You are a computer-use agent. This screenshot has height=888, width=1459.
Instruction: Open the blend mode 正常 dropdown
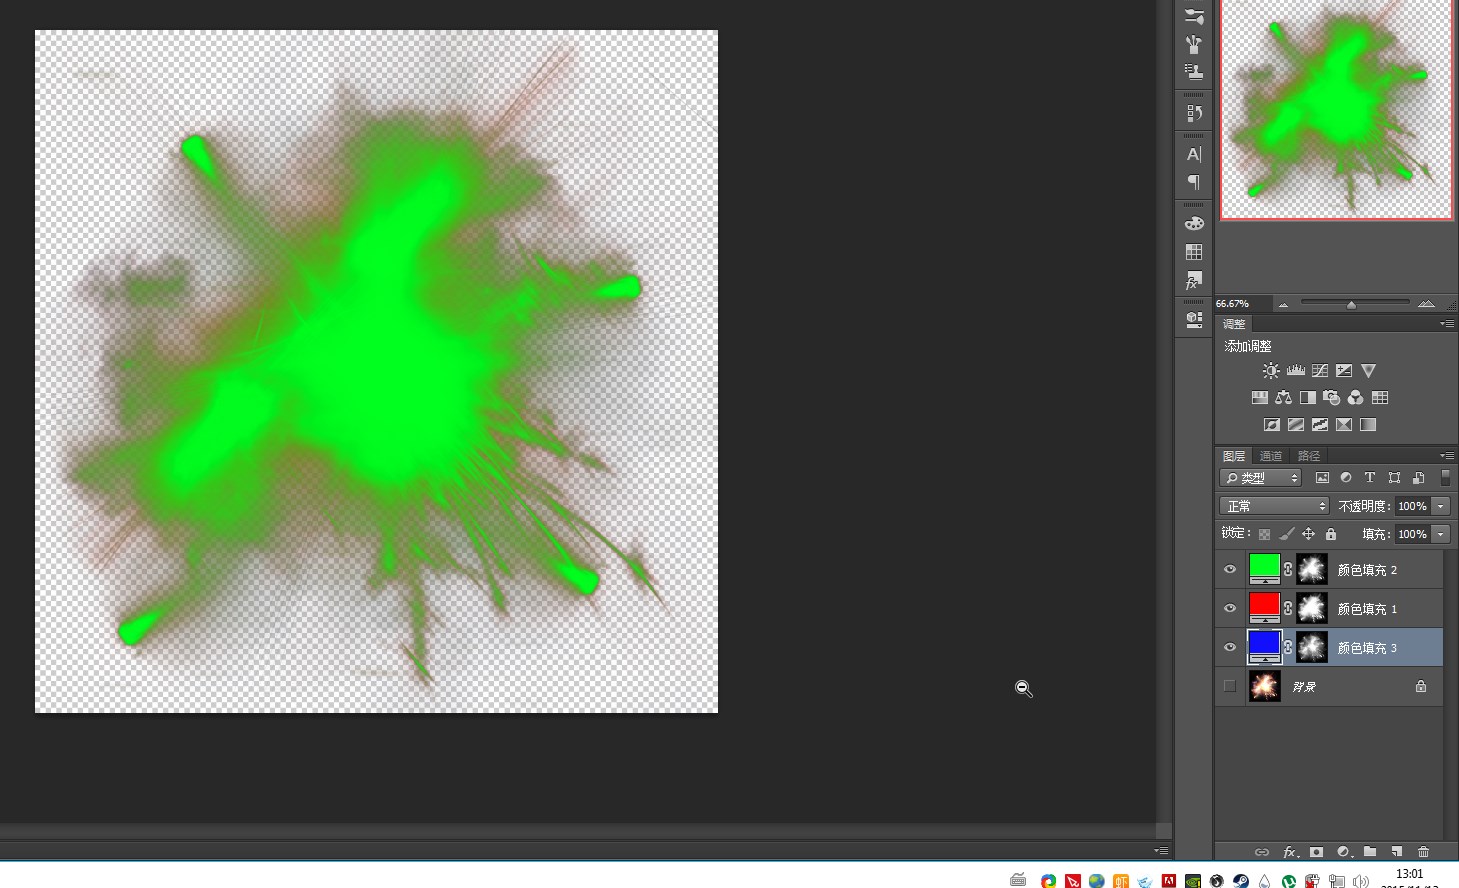pyautogui.click(x=1274, y=506)
